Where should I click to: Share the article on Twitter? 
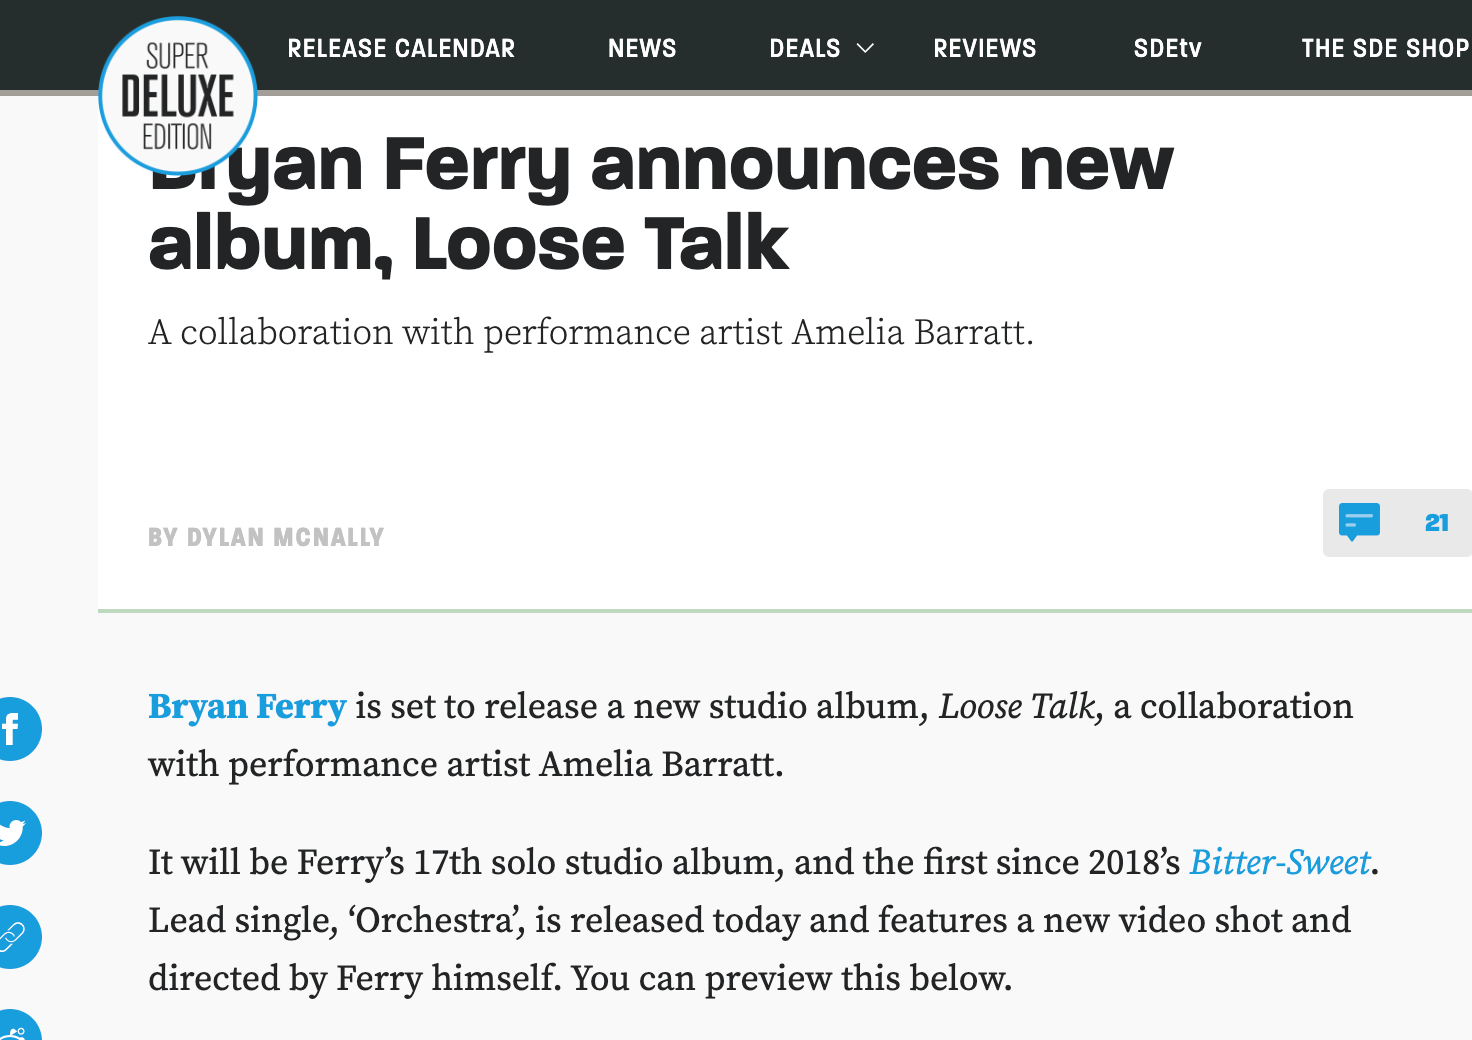coord(12,832)
